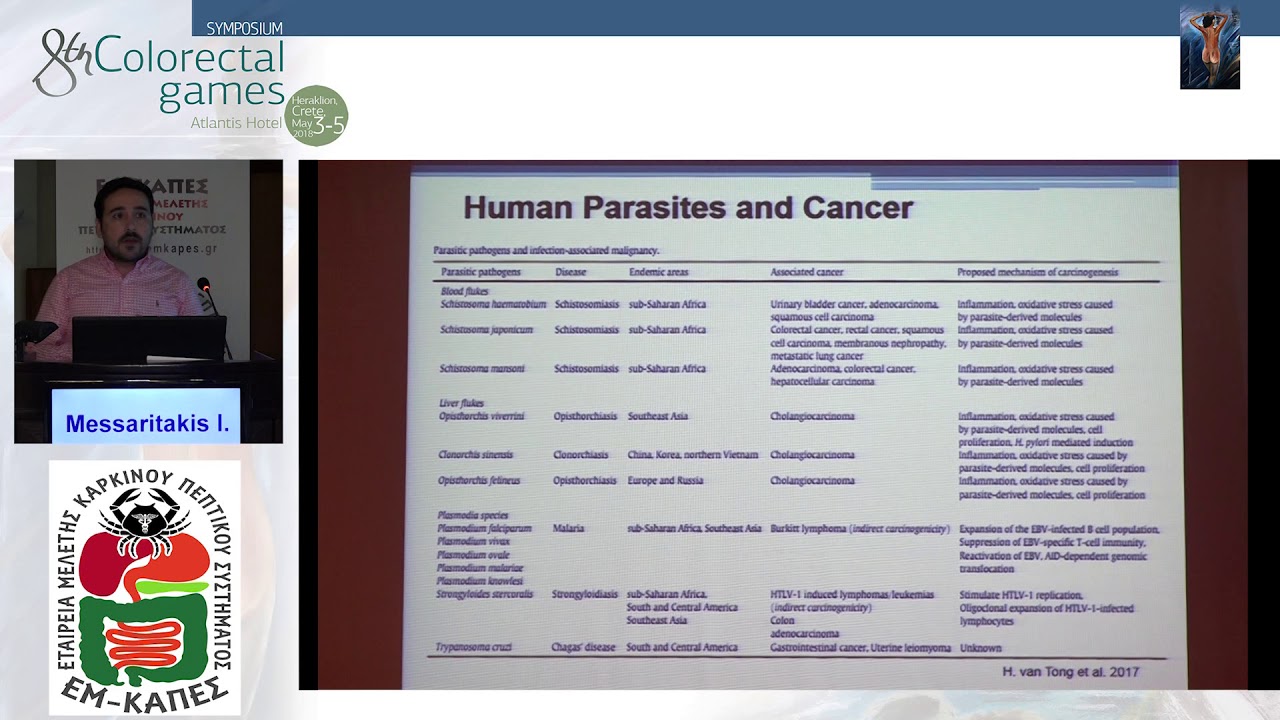1280x720 pixels.
Task: Click the 'SYMPOSIUM' header text
Action: 244,28
